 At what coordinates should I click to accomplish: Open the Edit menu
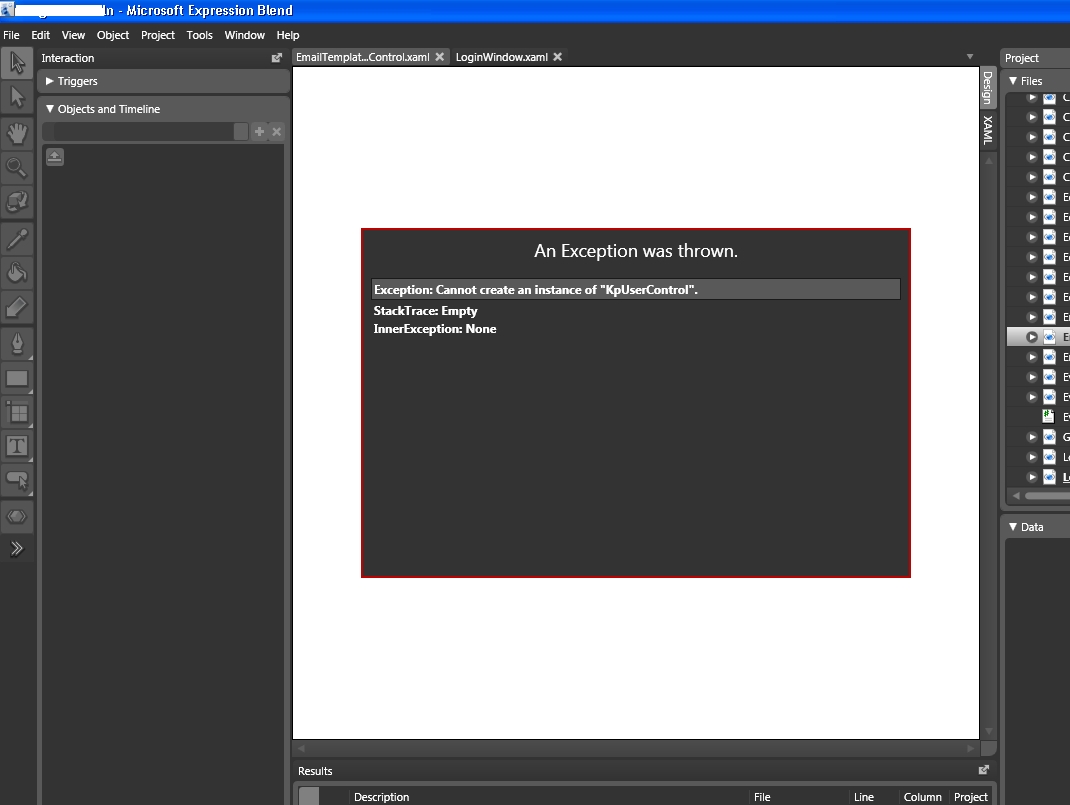(40, 35)
